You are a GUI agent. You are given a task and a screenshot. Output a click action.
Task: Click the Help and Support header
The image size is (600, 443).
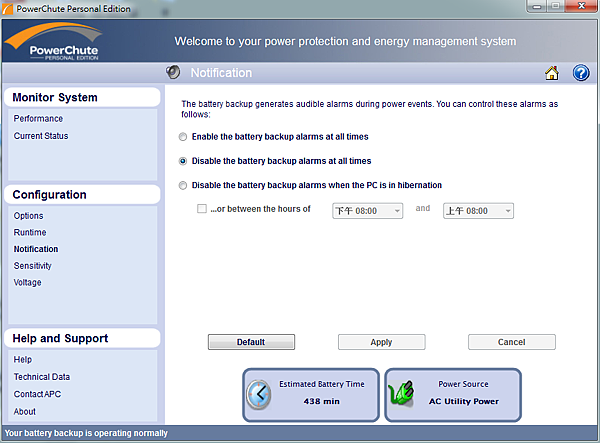coord(82,338)
